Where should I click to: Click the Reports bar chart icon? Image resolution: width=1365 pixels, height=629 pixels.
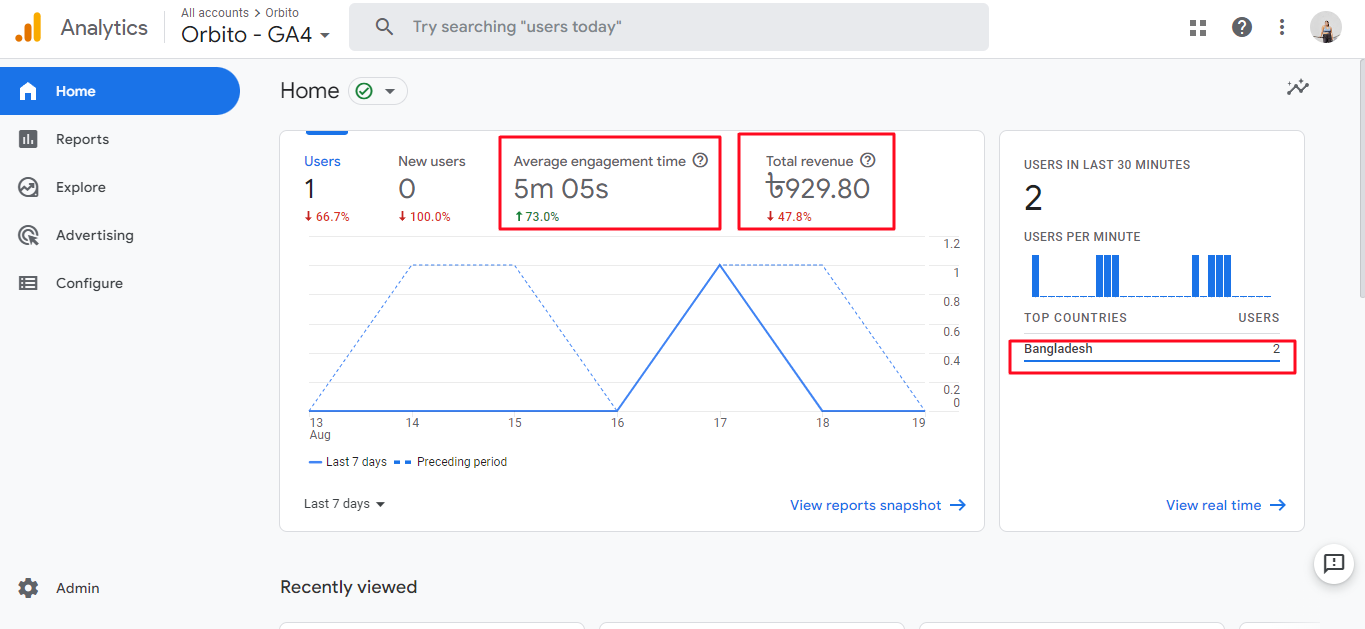pyautogui.click(x=28, y=139)
